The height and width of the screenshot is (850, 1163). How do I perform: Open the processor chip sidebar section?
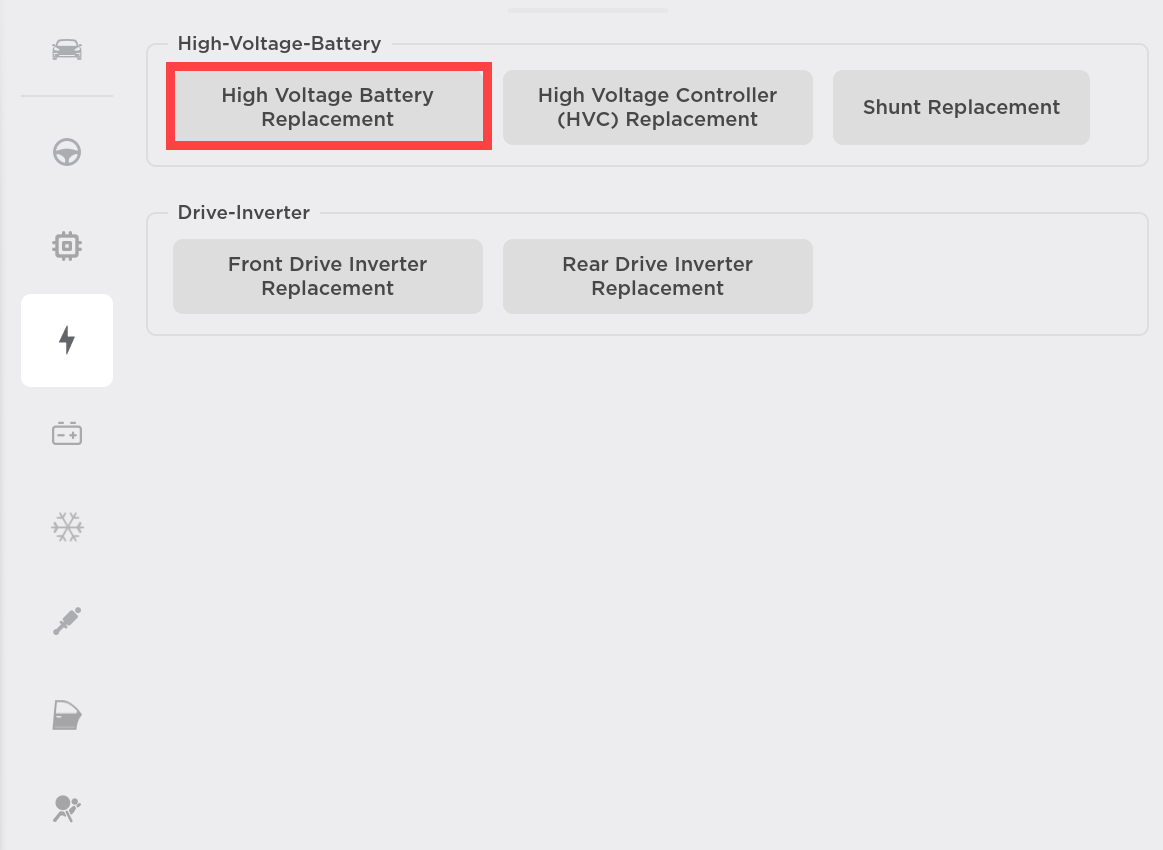coord(67,245)
